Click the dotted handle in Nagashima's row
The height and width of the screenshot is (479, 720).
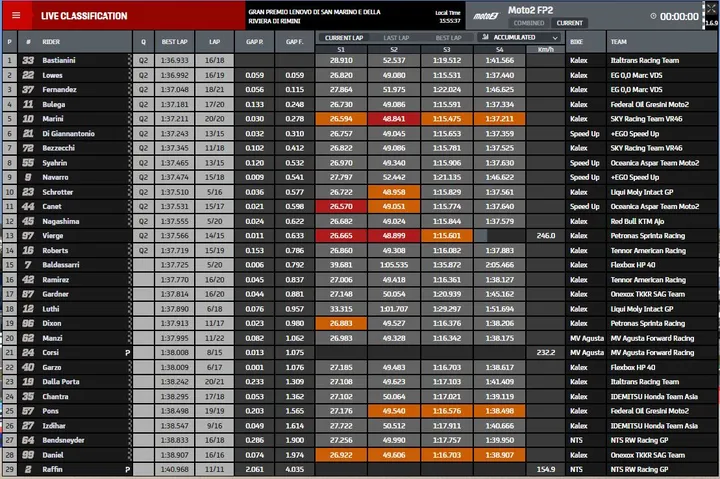point(129,221)
